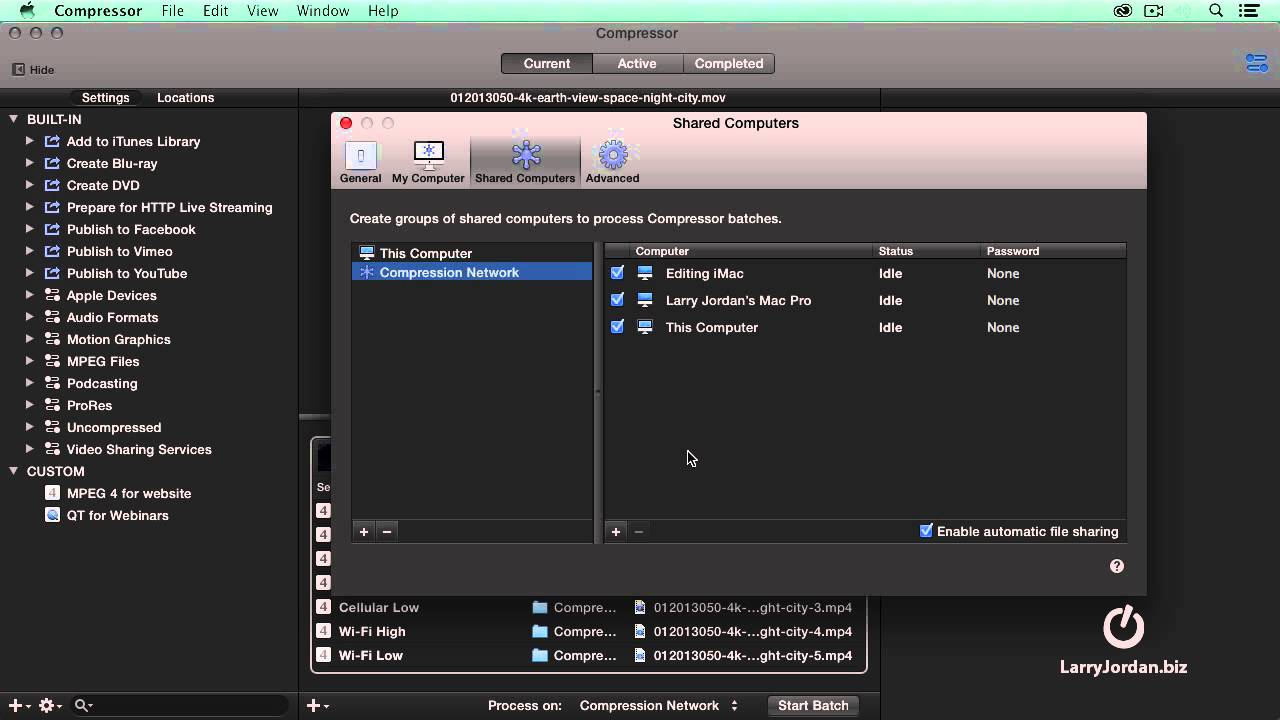1280x720 pixels.
Task: Select the Wi-Fi High output row
Action: (x=589, y=632)
